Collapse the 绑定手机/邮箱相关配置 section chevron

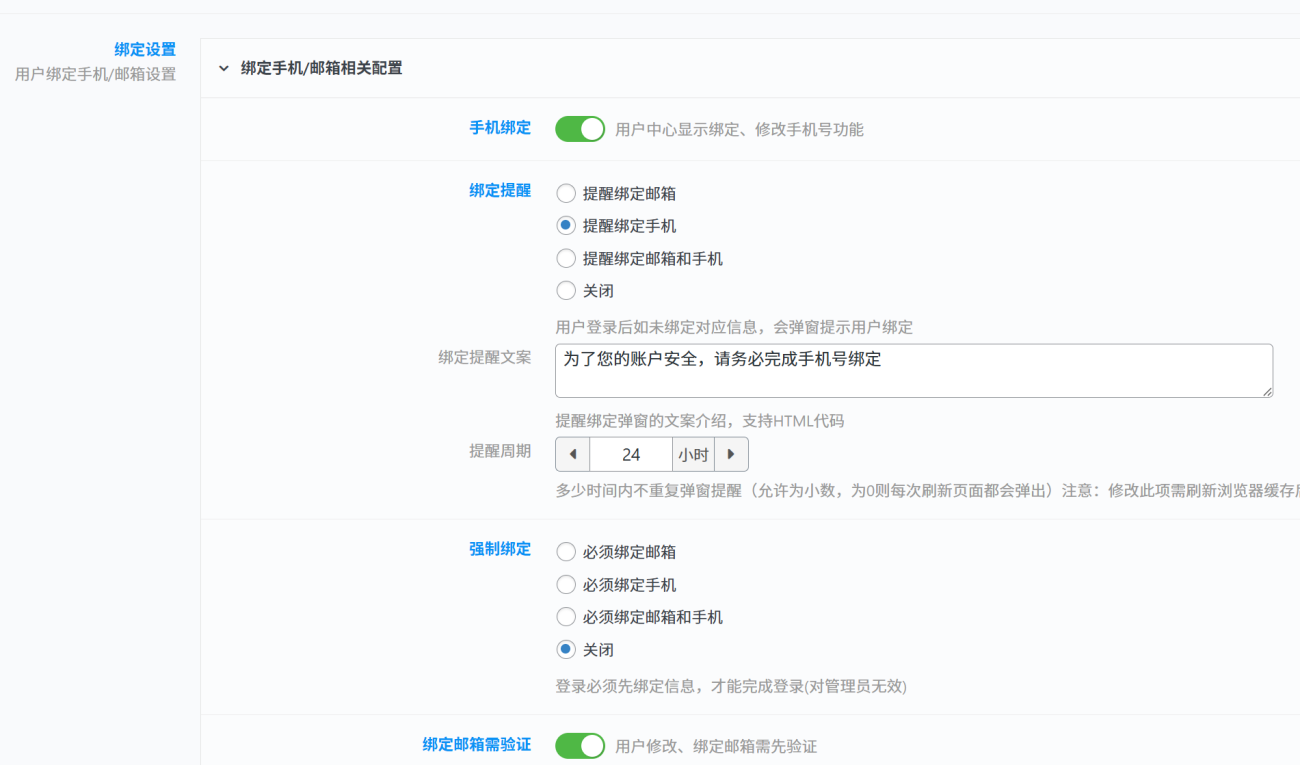pos(224,69)
